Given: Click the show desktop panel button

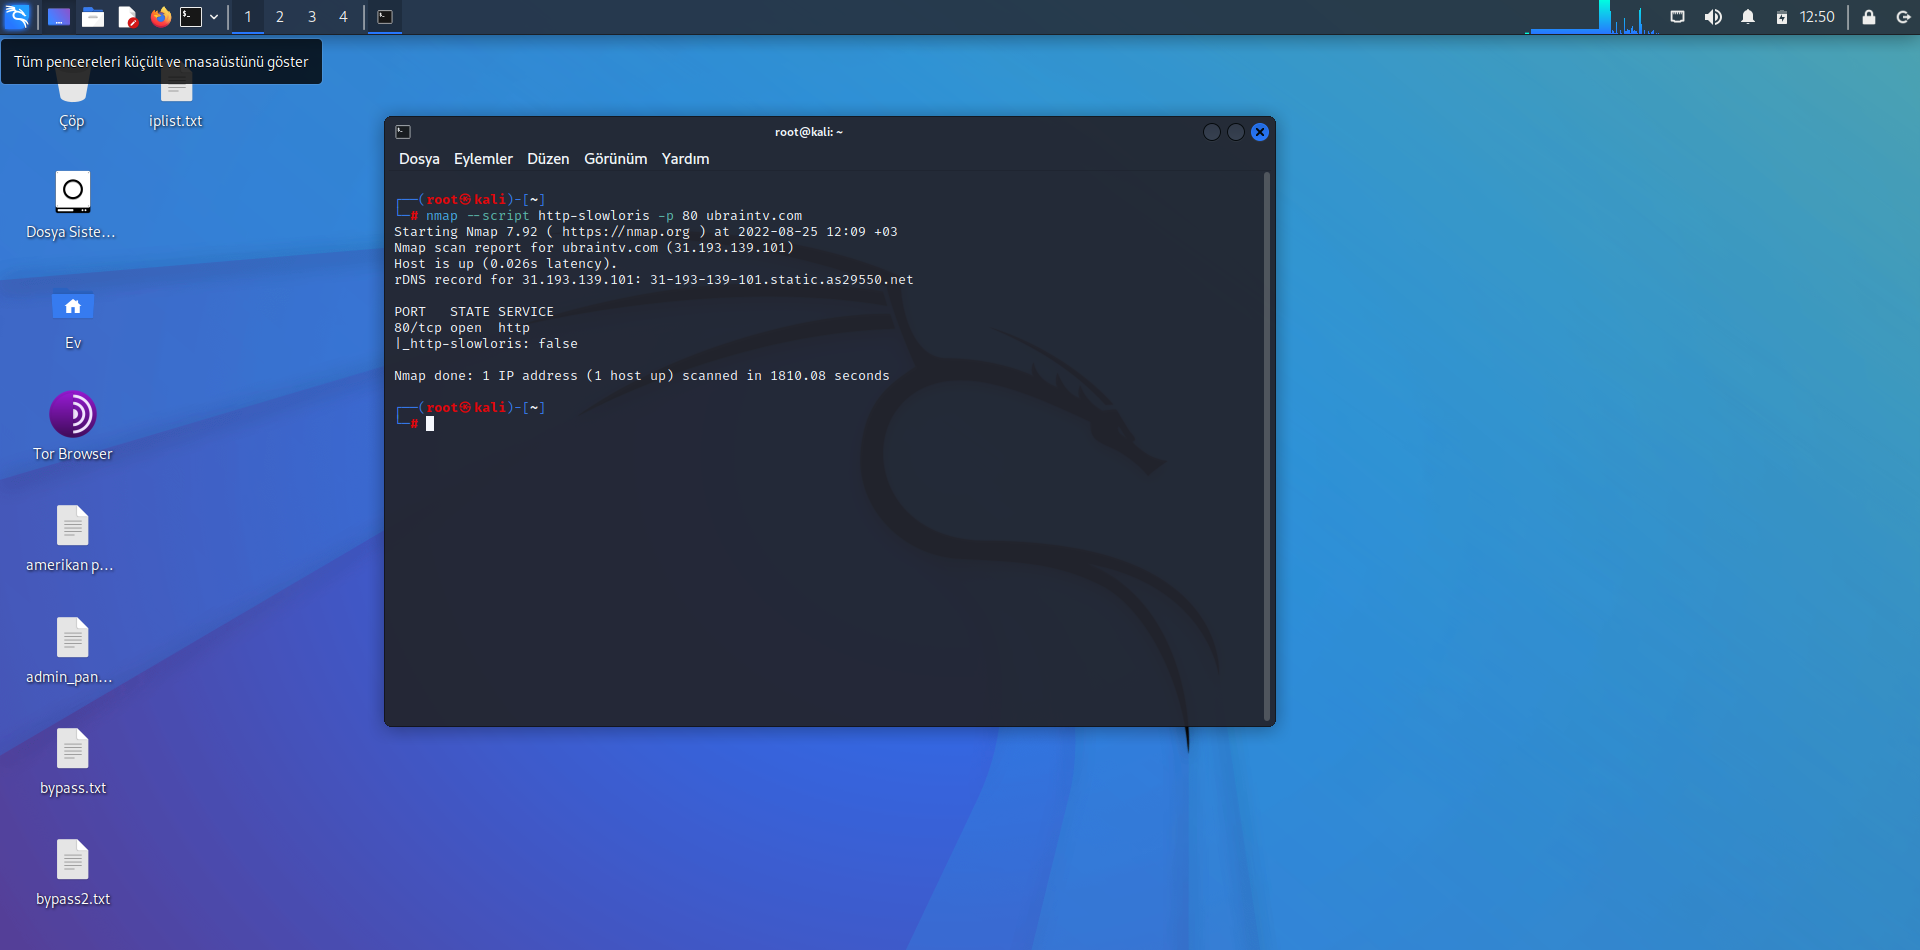Looking at the screenshot, I should click(x=59, y=17).
